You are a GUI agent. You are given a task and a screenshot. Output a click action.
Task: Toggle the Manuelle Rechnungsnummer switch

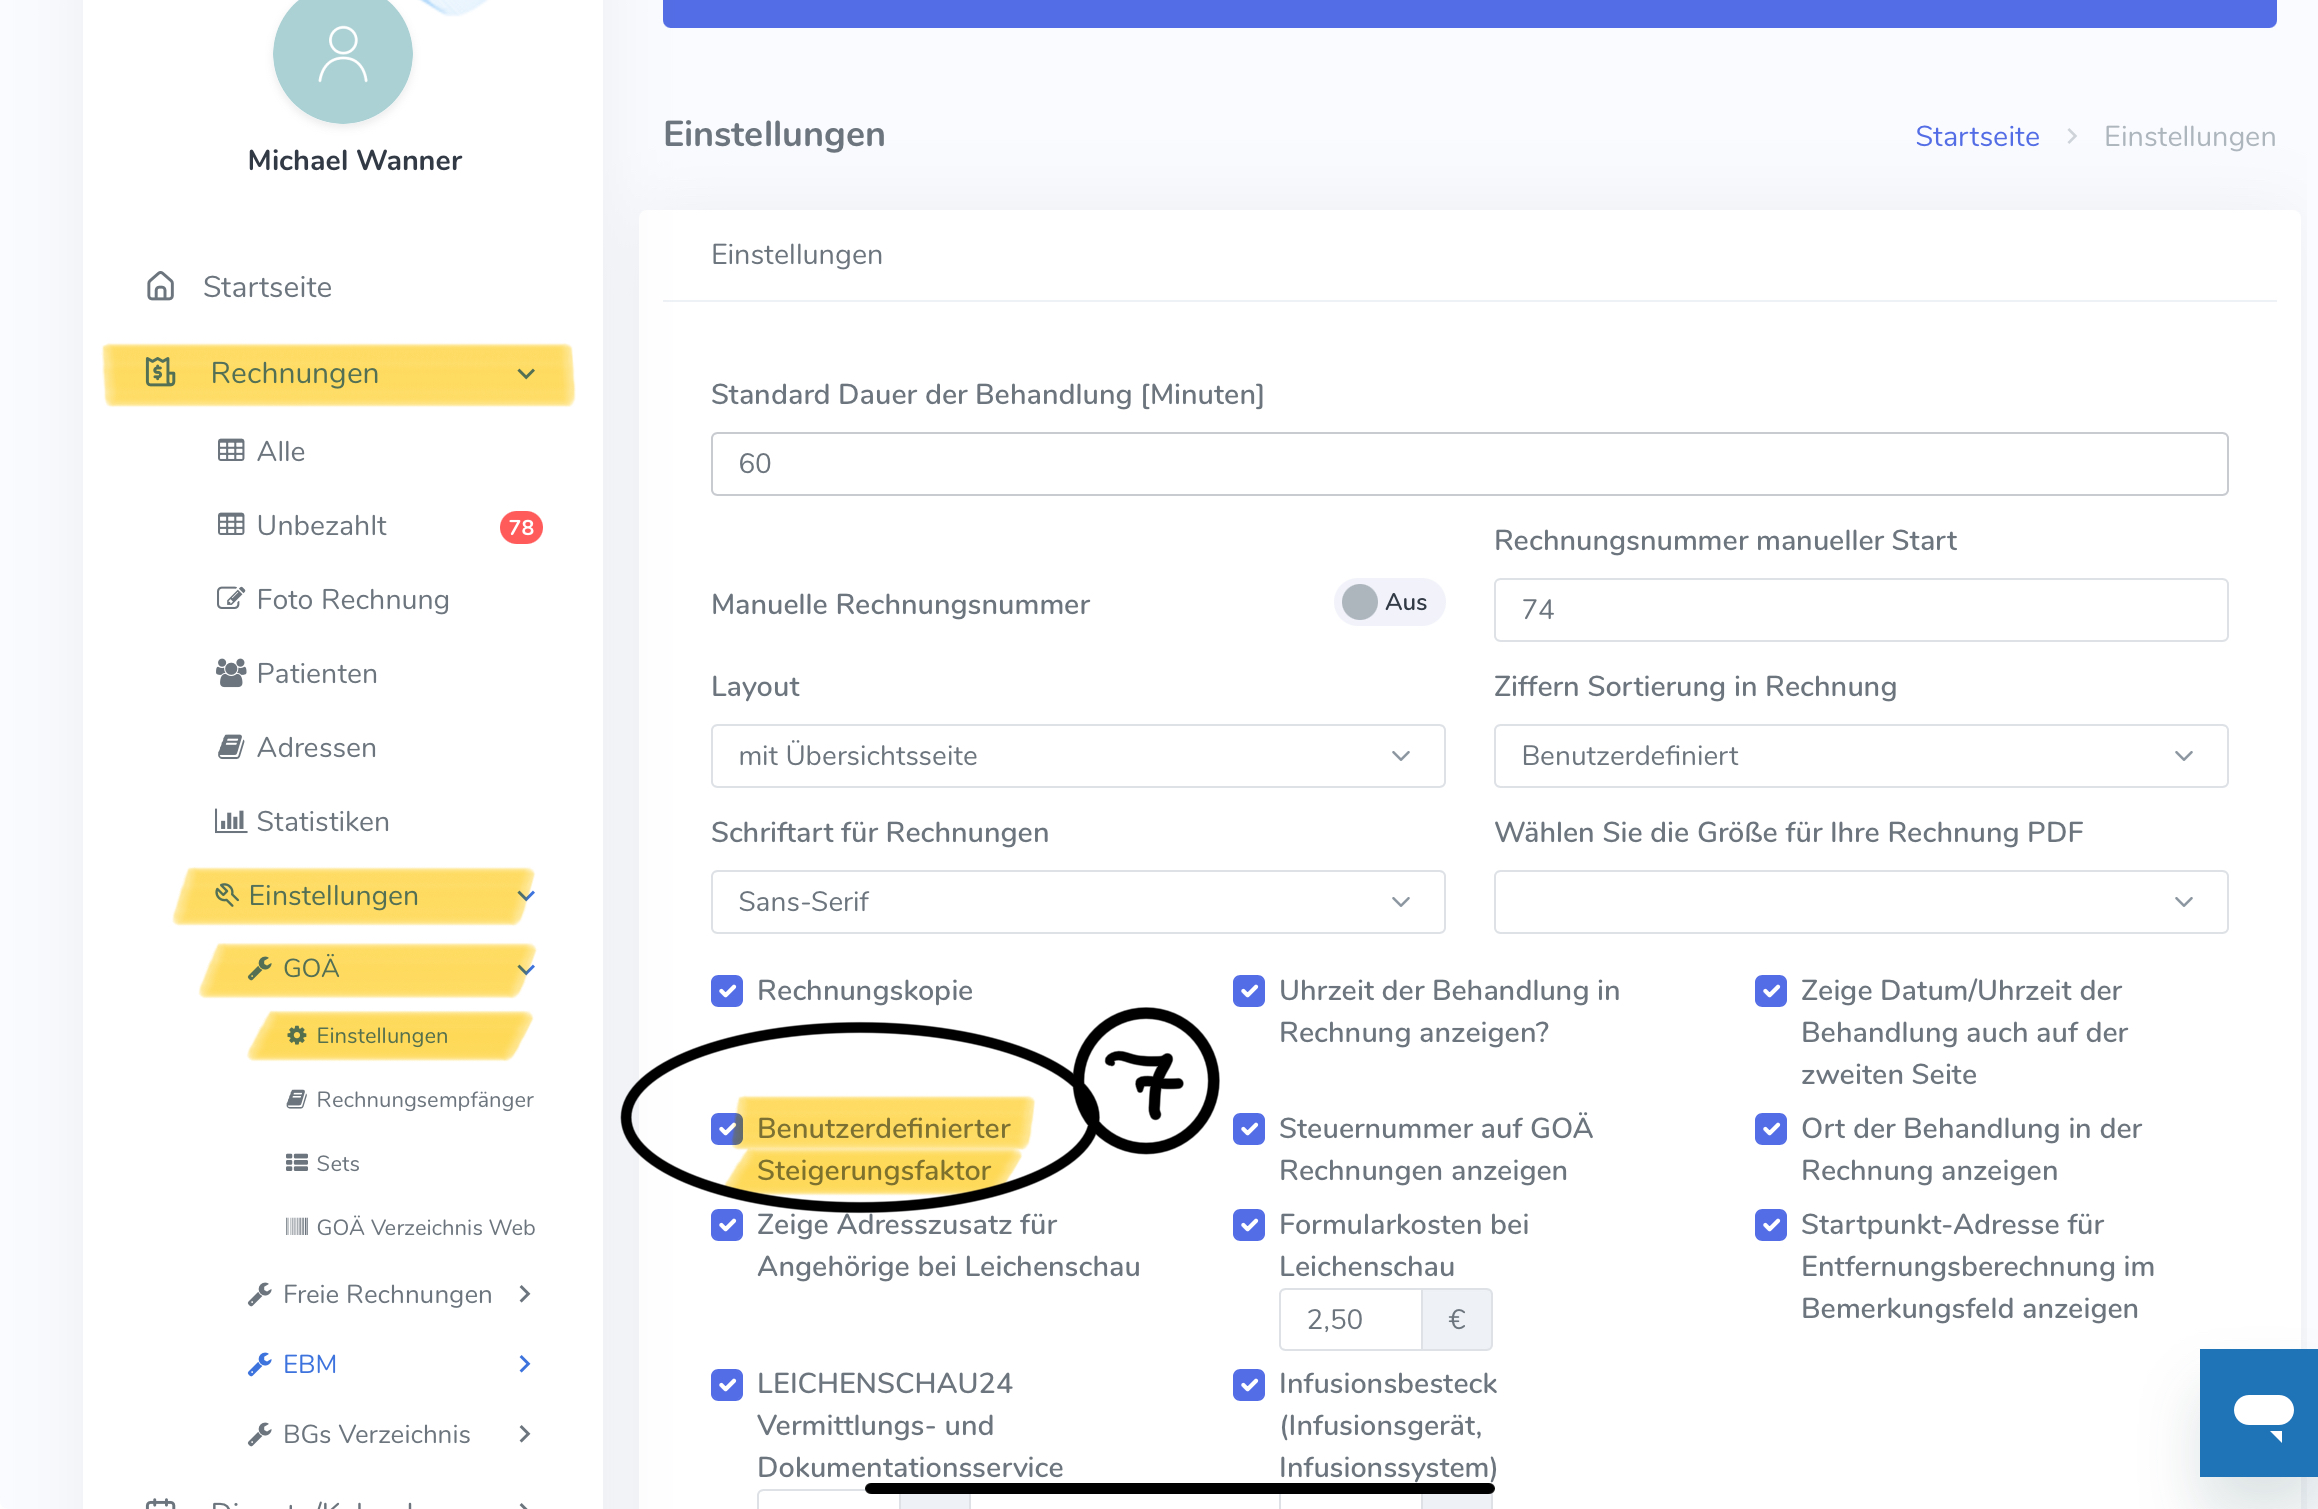pos(1388,602)
